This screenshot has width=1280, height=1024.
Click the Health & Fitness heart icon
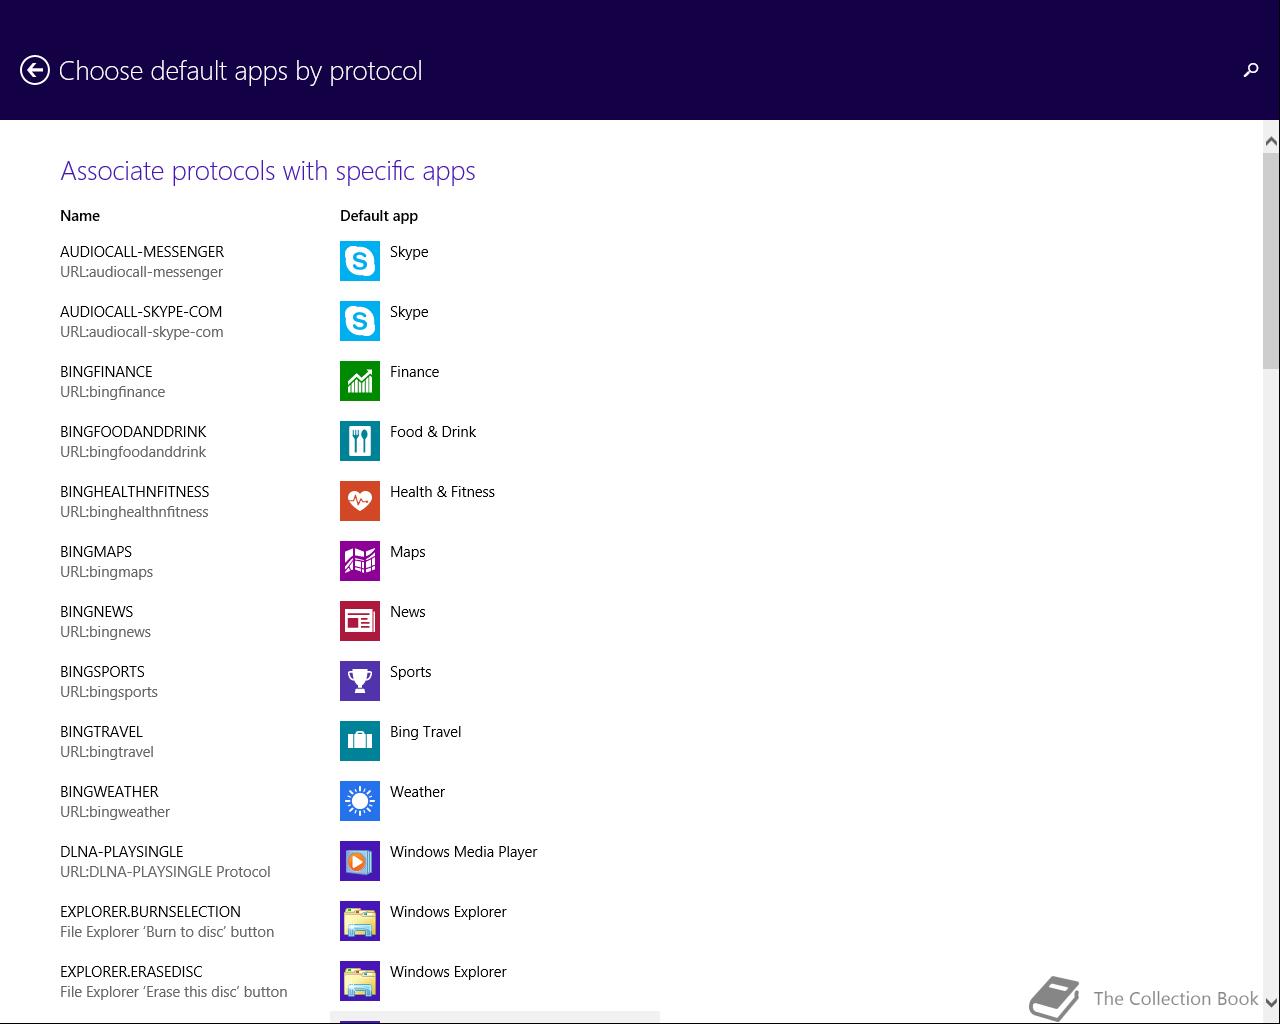point(360,501)
